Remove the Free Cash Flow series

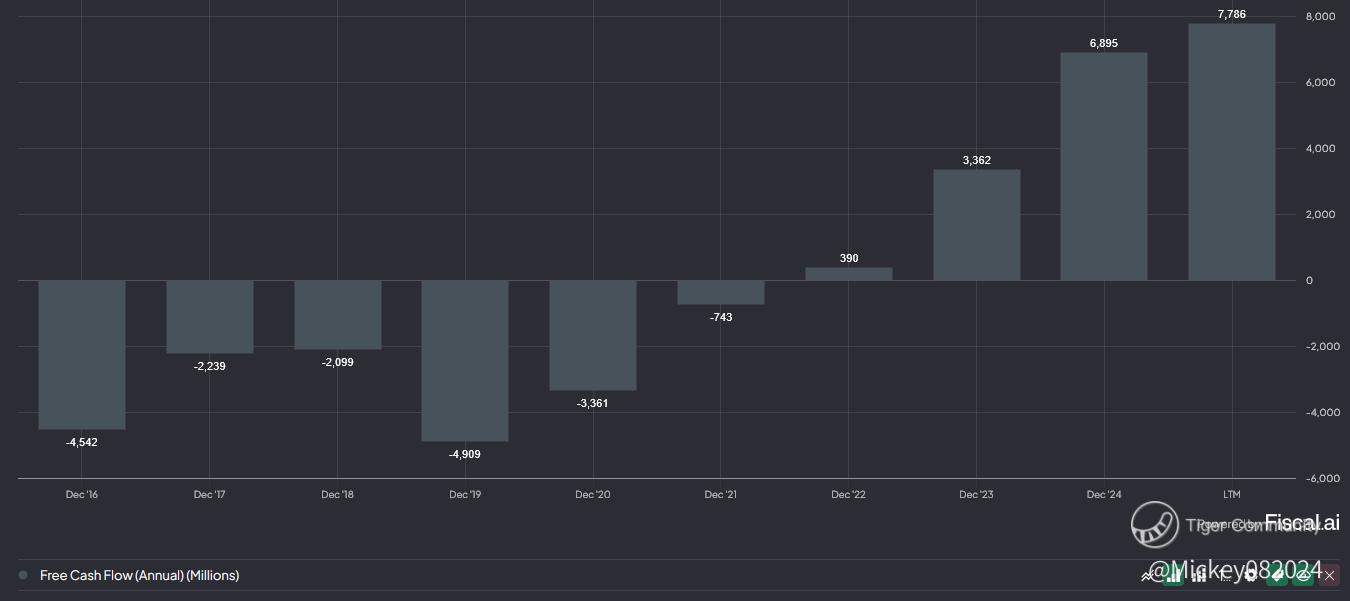tap(1329, 576)
